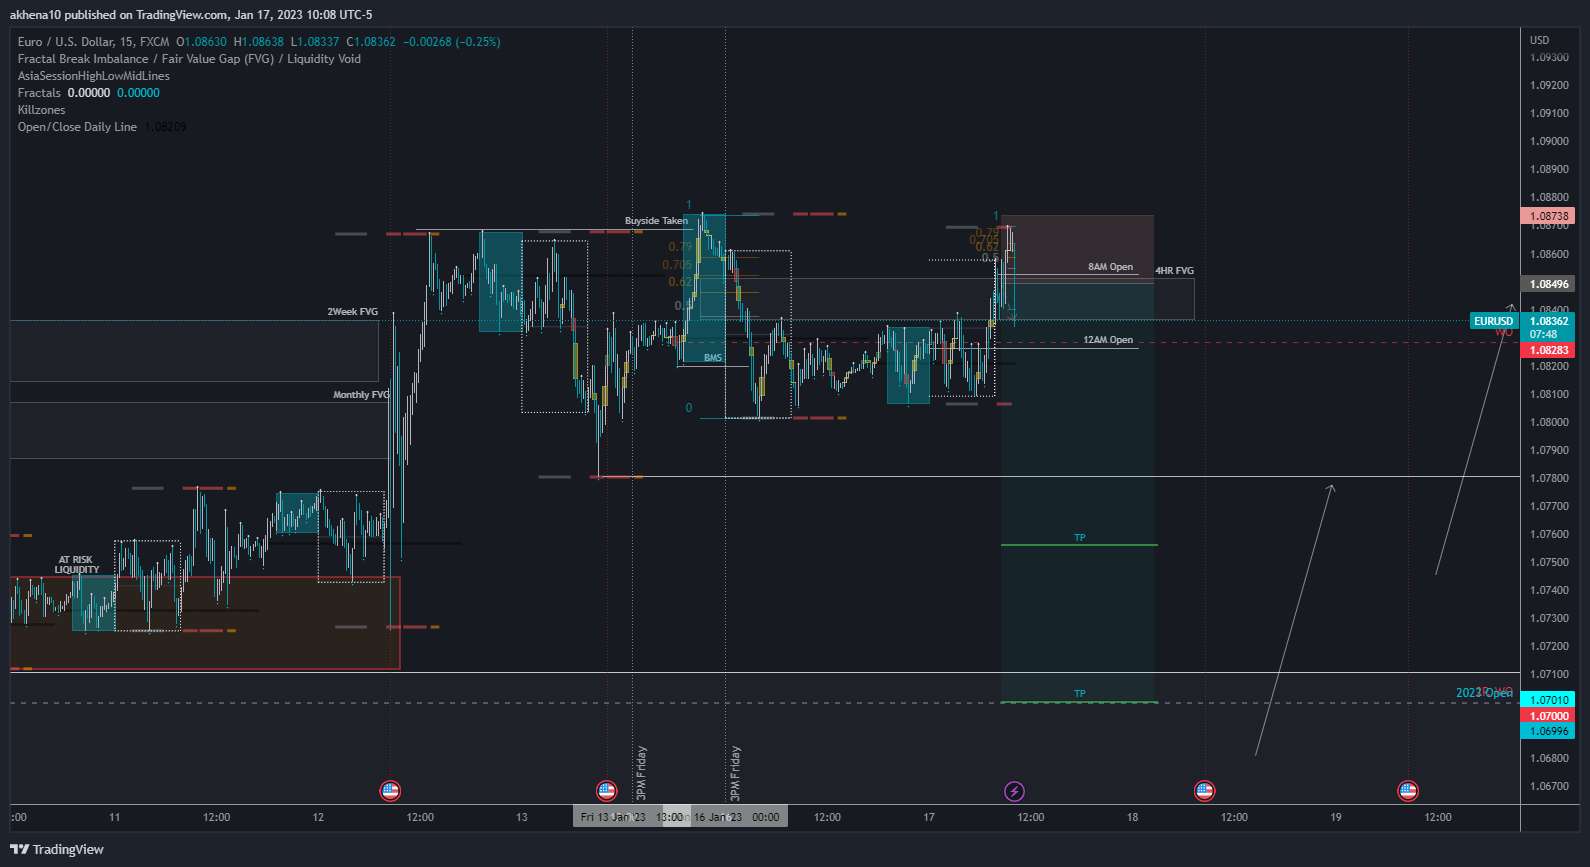This screenshot has width=1590, height=867.
Task: Select the Buyside Taken chart annotation
Action: (x=656, y=221)
